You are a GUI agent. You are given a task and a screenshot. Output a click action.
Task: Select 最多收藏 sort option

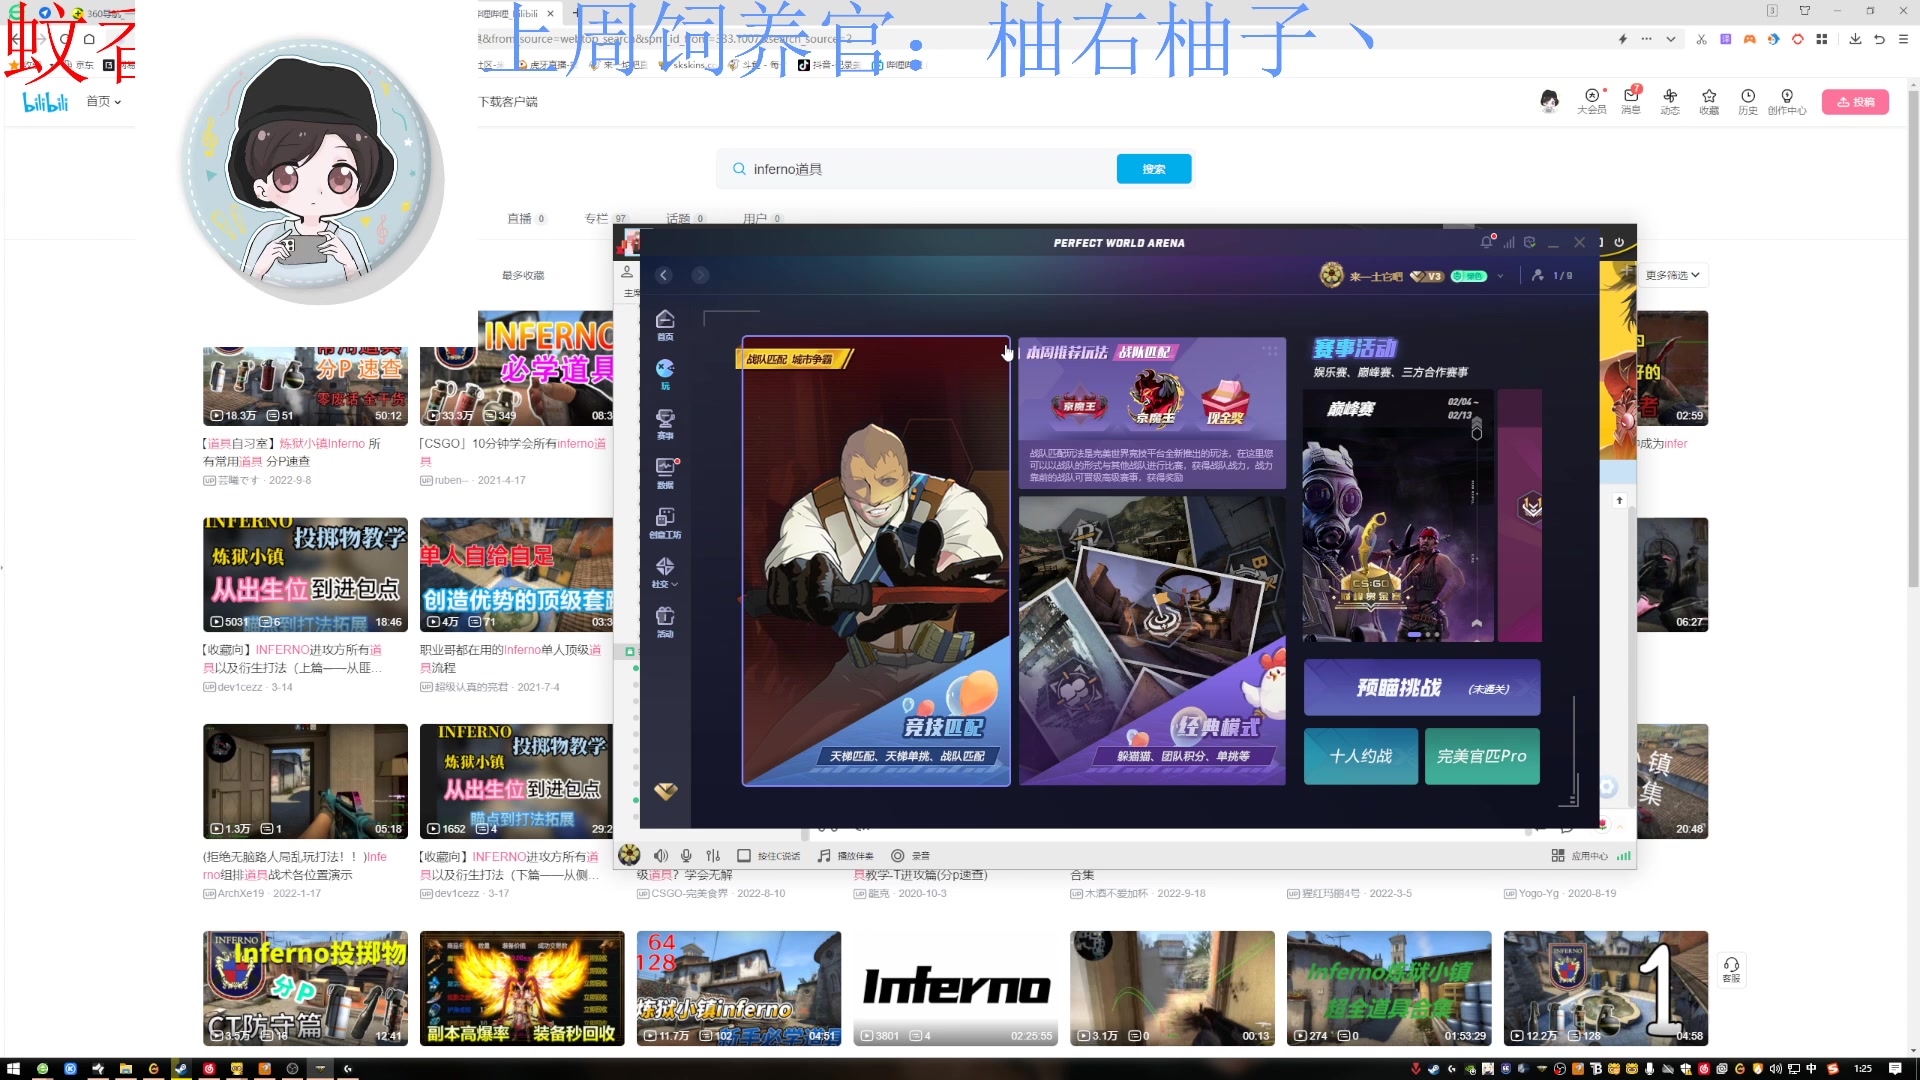click(523, 275)
